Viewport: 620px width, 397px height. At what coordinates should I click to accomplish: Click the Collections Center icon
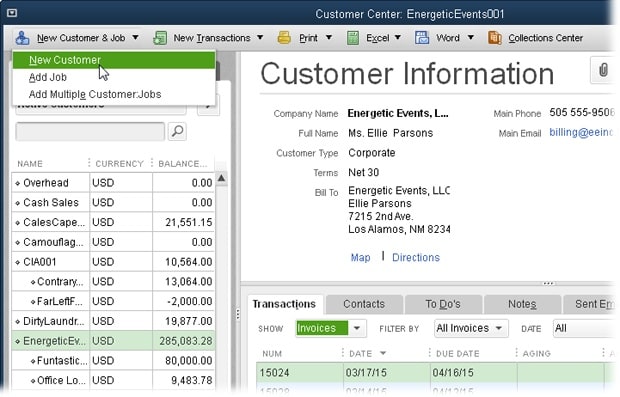(495, 38)
